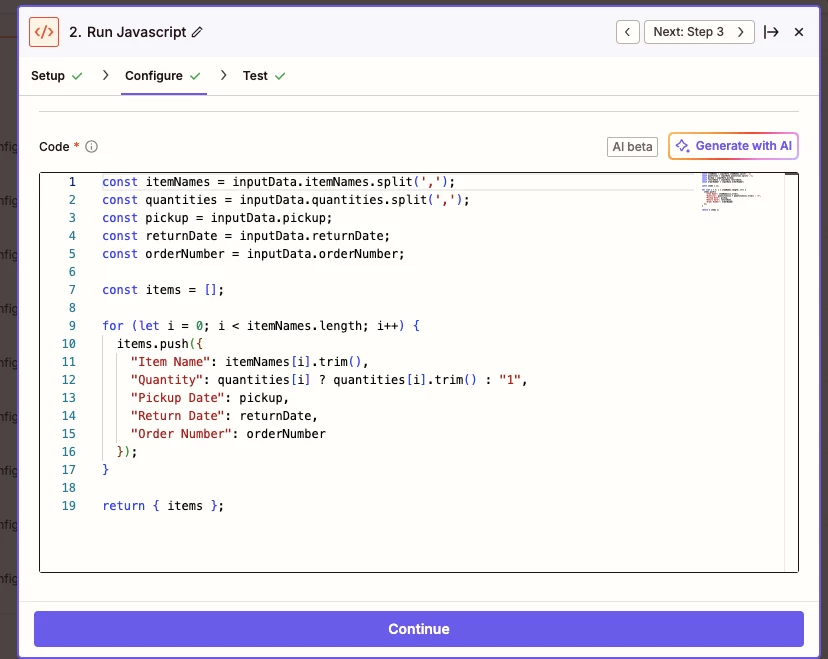The image size is (828, 659).
Task: Click the "Pickup Date" property line
Action: pyautogui.click(x=210, y=398)
